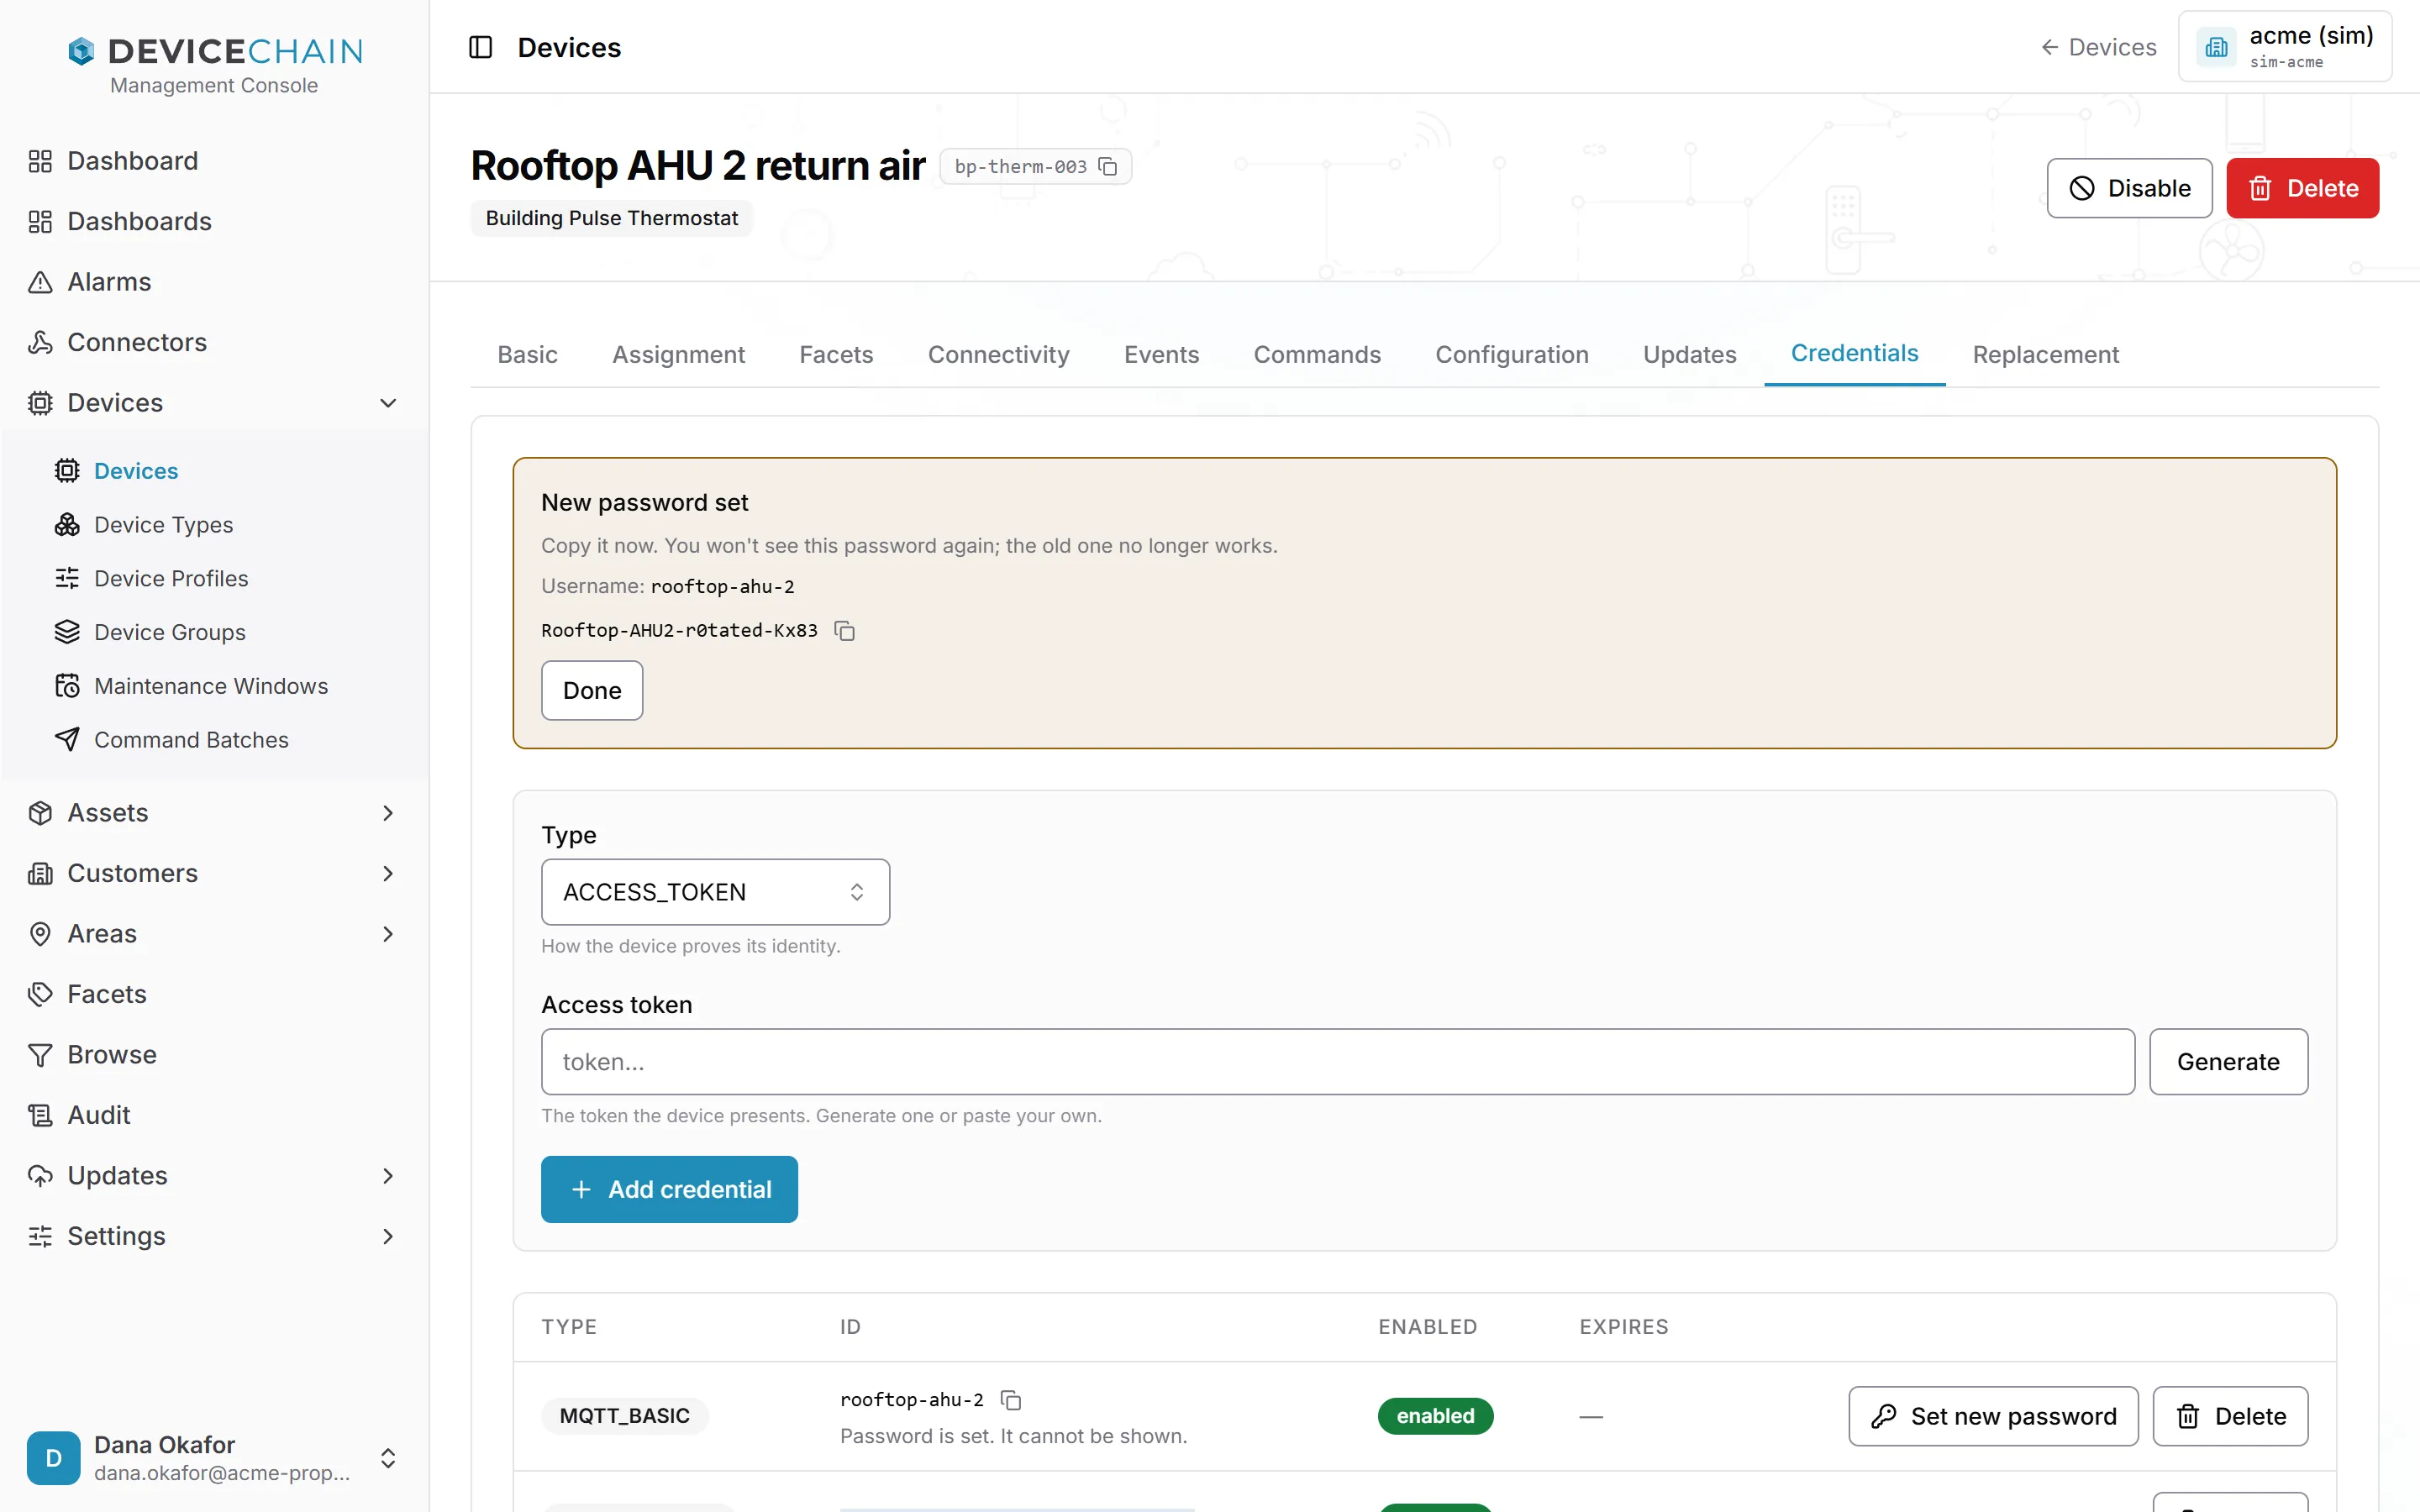Image resolution: width=2420 pixels, height=1512 pixels.
Task: Go back via the Devices link
Action: click(2098, 47)
